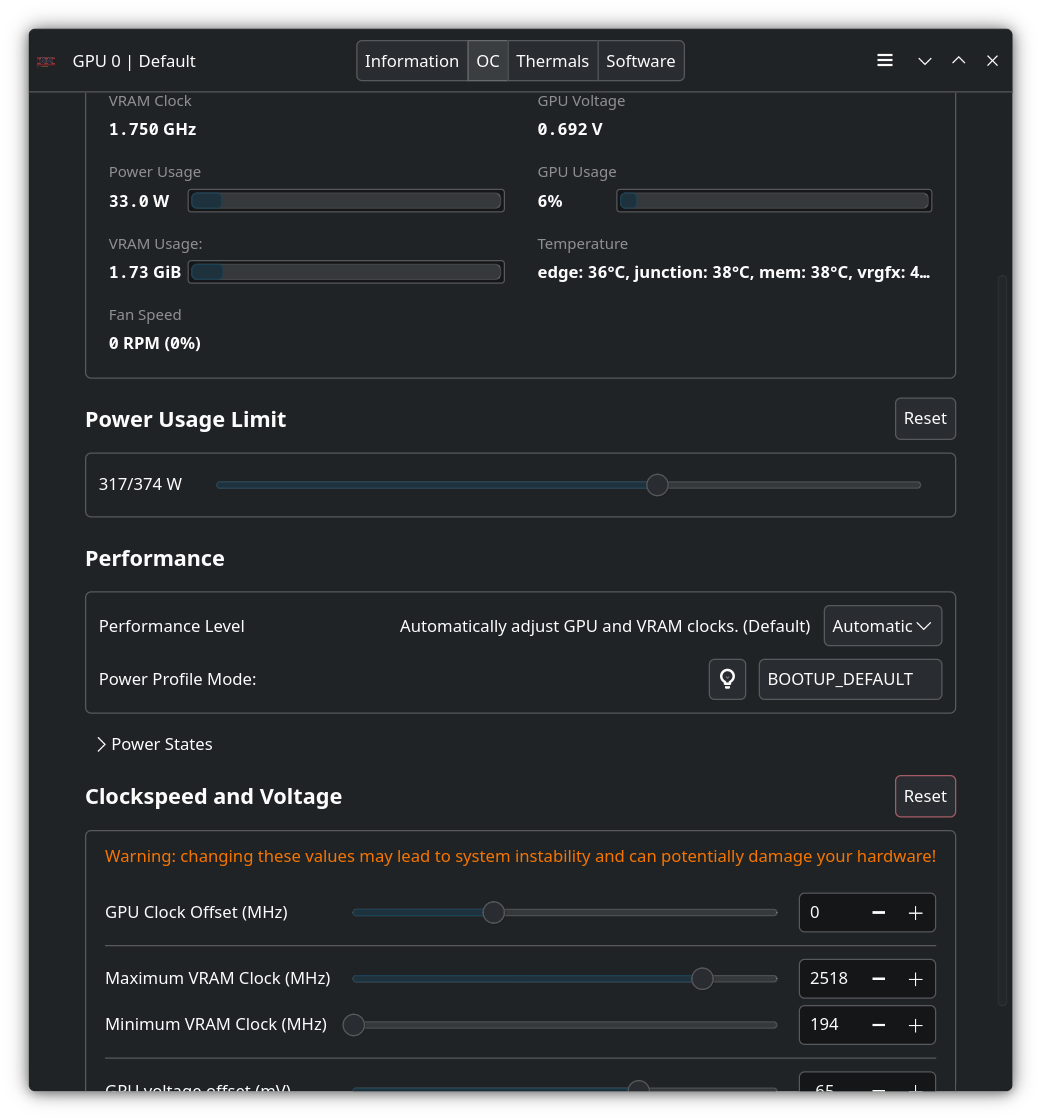Switch to the Thermals tab
The image size is (1041, 1120).
pos(552,61)
